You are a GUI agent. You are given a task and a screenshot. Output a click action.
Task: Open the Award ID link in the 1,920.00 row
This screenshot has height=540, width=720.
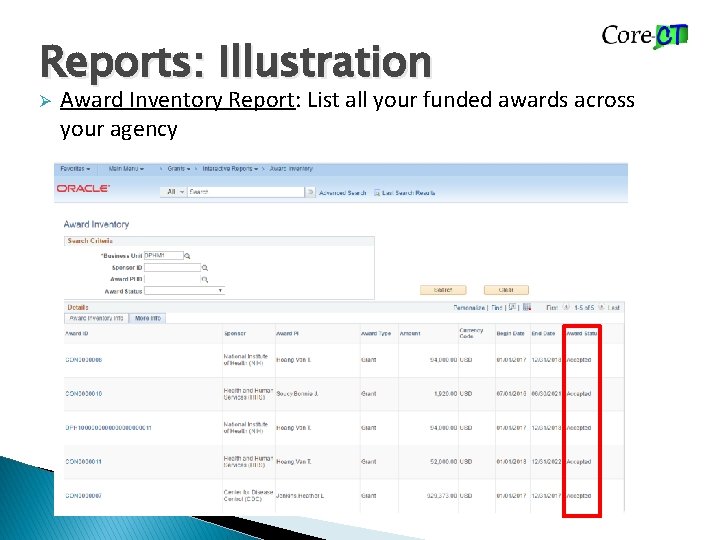84,394
